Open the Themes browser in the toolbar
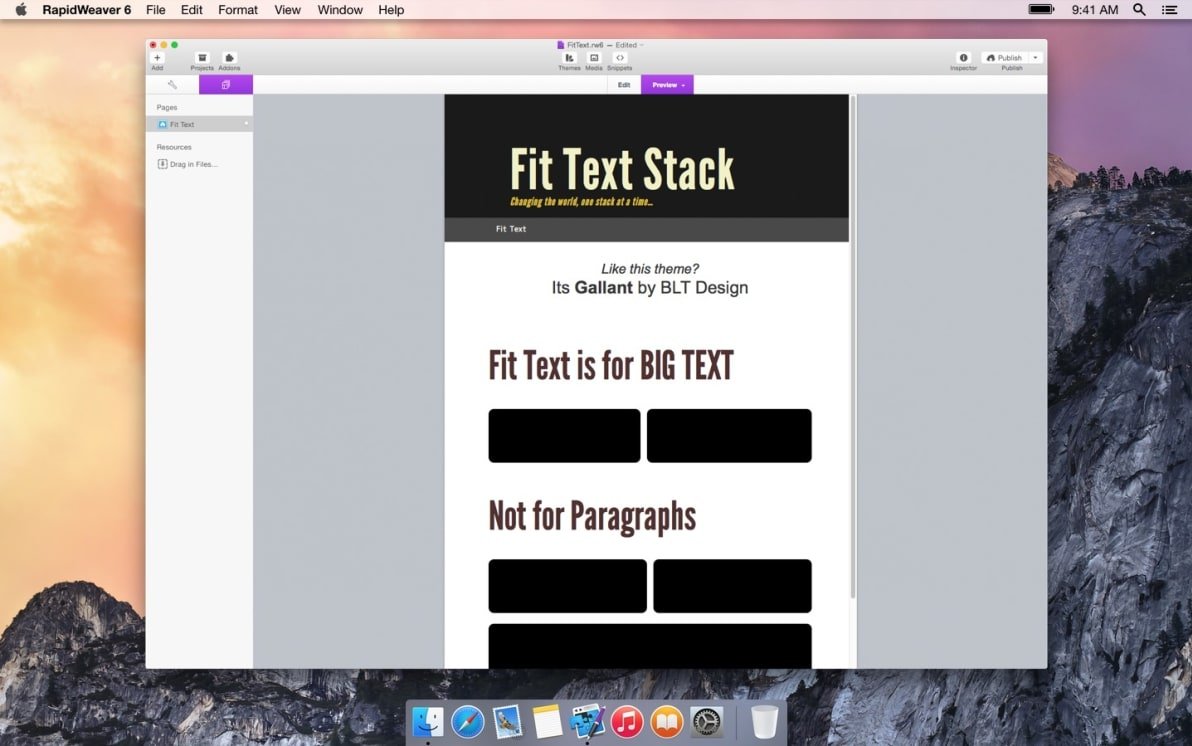This screenshot has height=746, width=1192. [x=568, y=59]
